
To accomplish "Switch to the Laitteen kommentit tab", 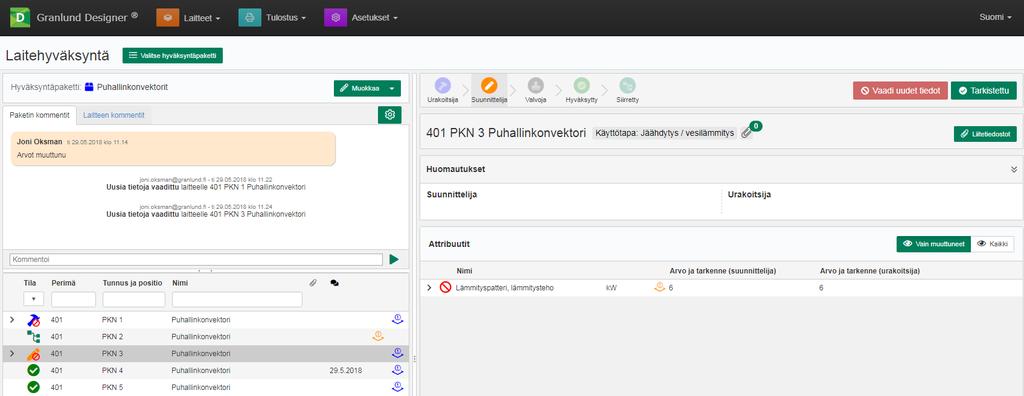I will pyautogui.click(x=114, y=115).
